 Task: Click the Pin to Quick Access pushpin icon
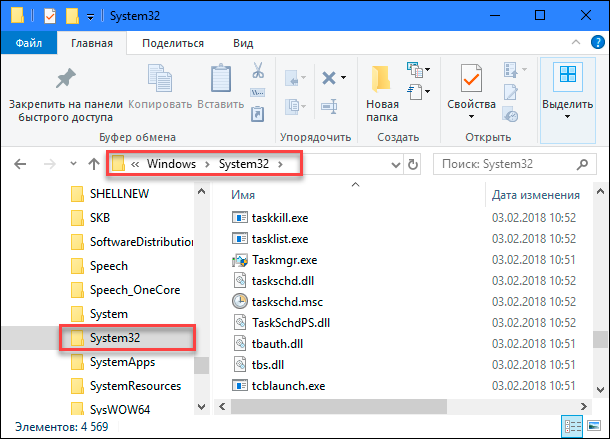pyautogui.click(x=65, y=79)
